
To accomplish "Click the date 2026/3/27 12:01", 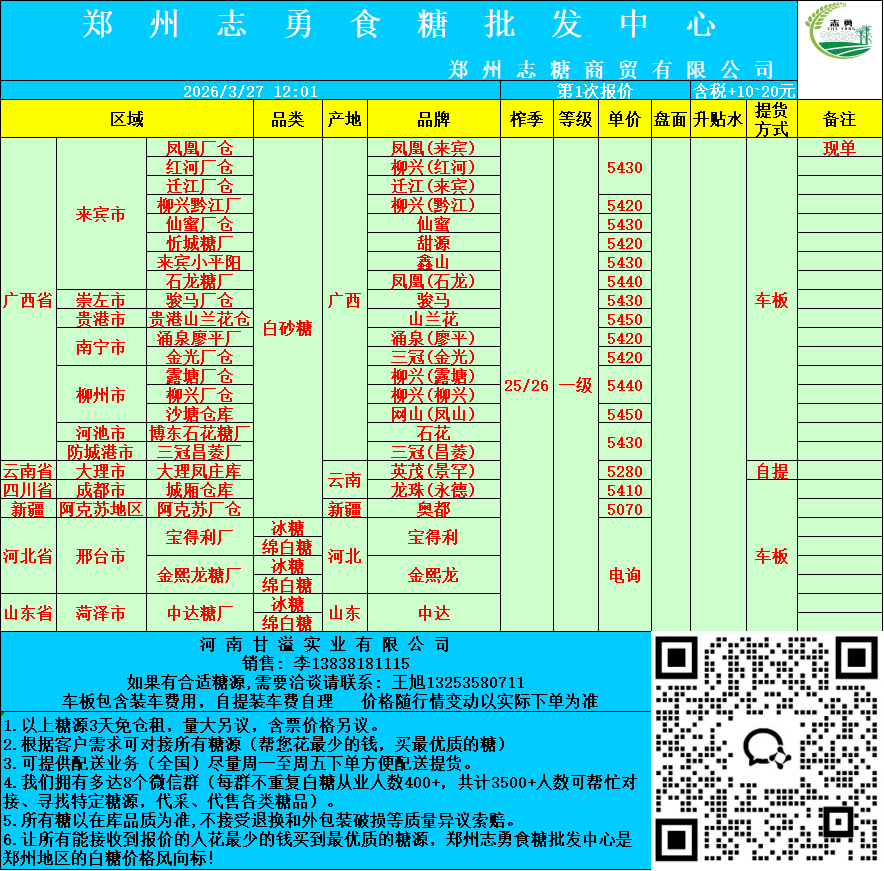I will pos(250,91).
